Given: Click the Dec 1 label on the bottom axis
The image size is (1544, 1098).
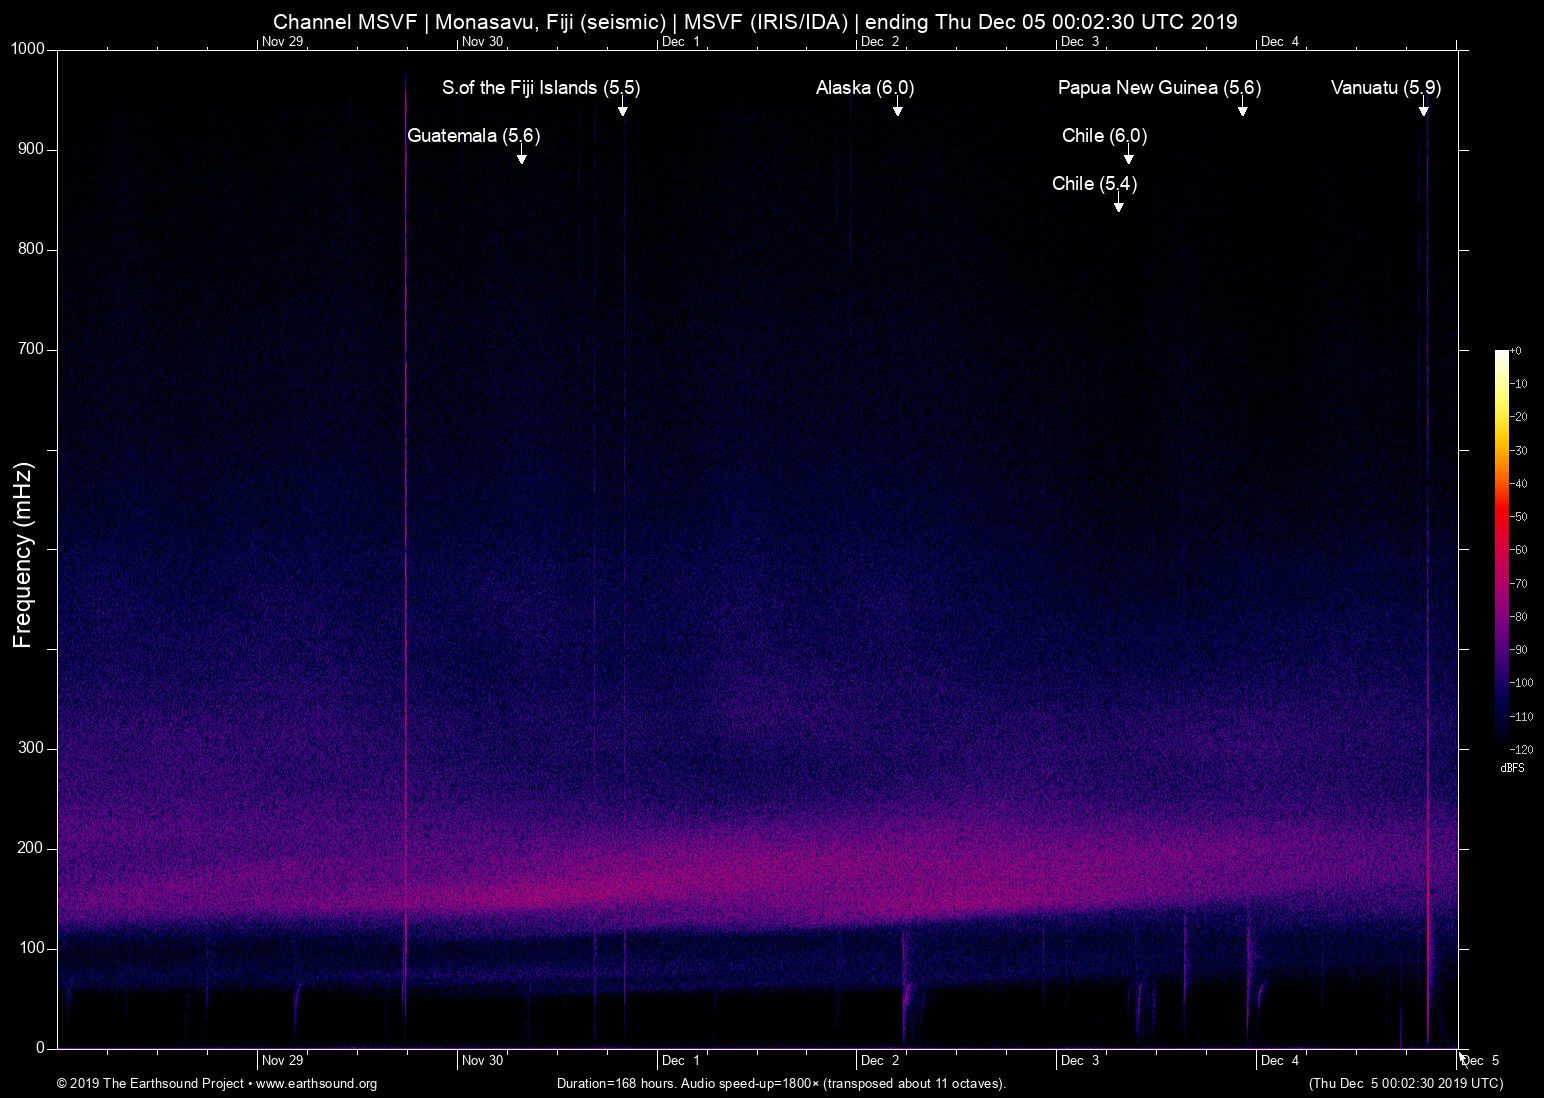Looking at the screenshot, I should click(x=681, y=1060).
